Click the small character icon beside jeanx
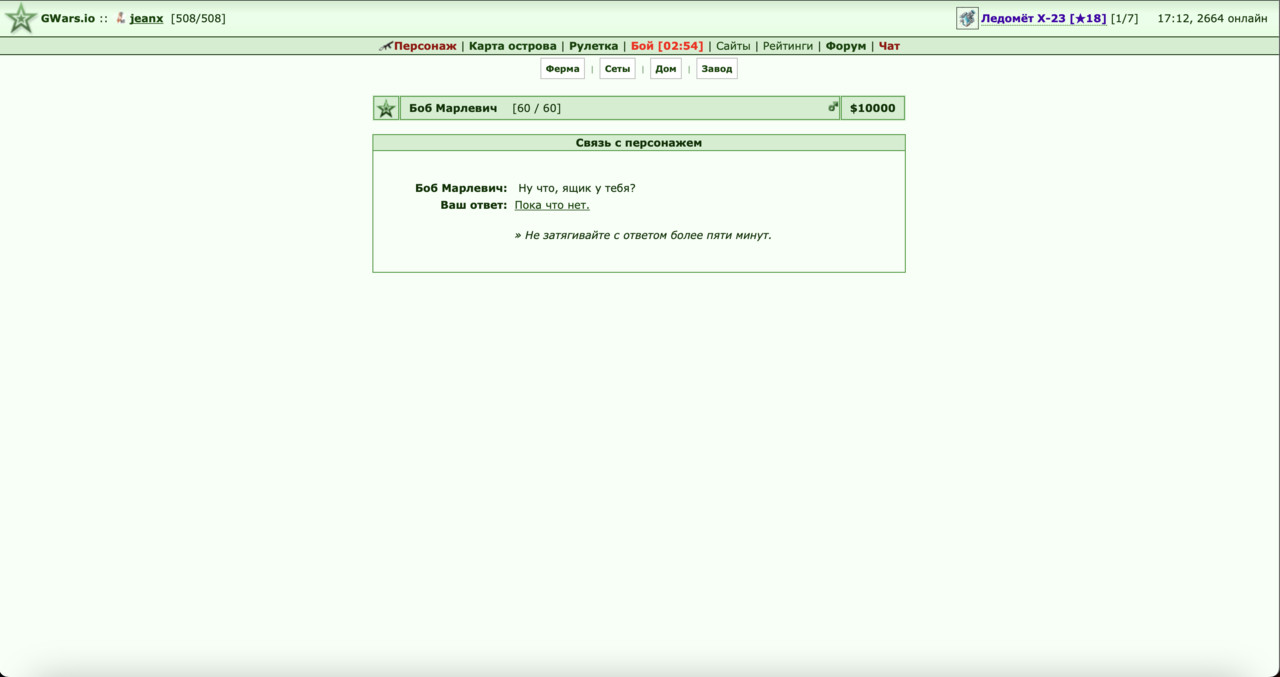Viewport: 1280px width, 677px height. [x=120, y=18]
